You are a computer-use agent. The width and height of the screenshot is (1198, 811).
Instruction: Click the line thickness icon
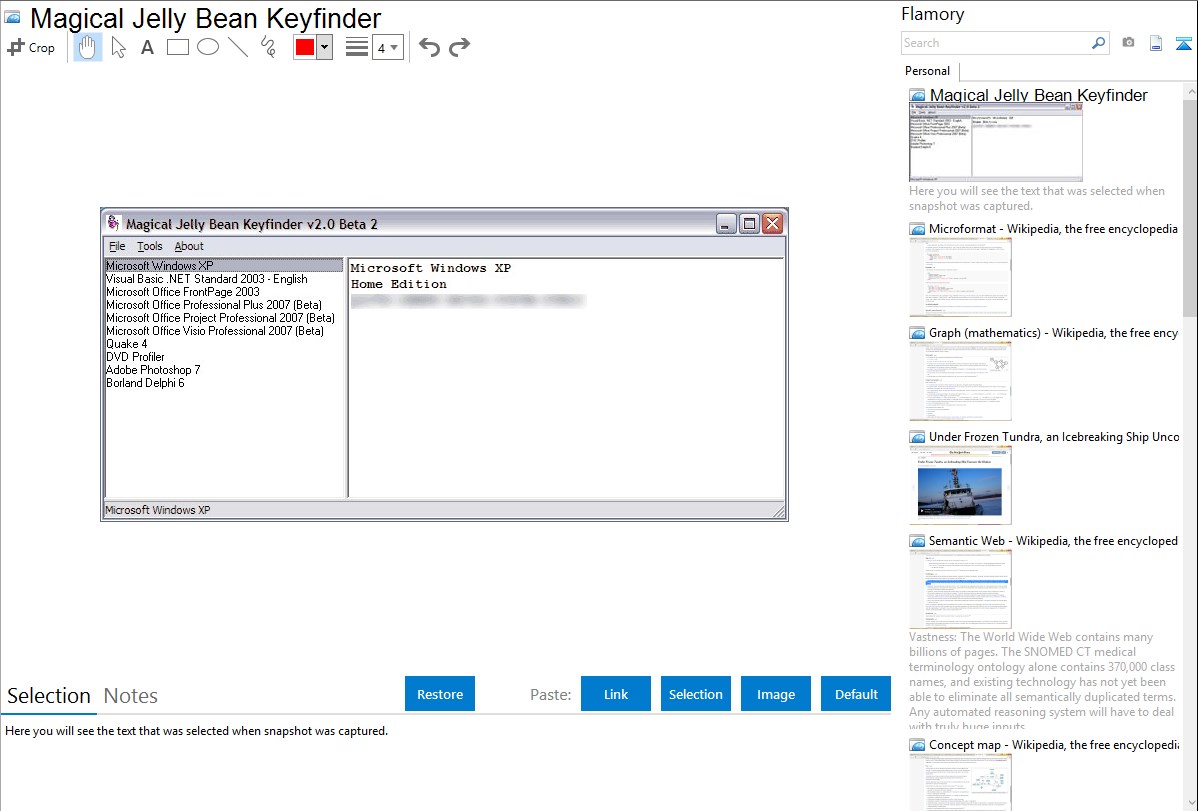357,47
